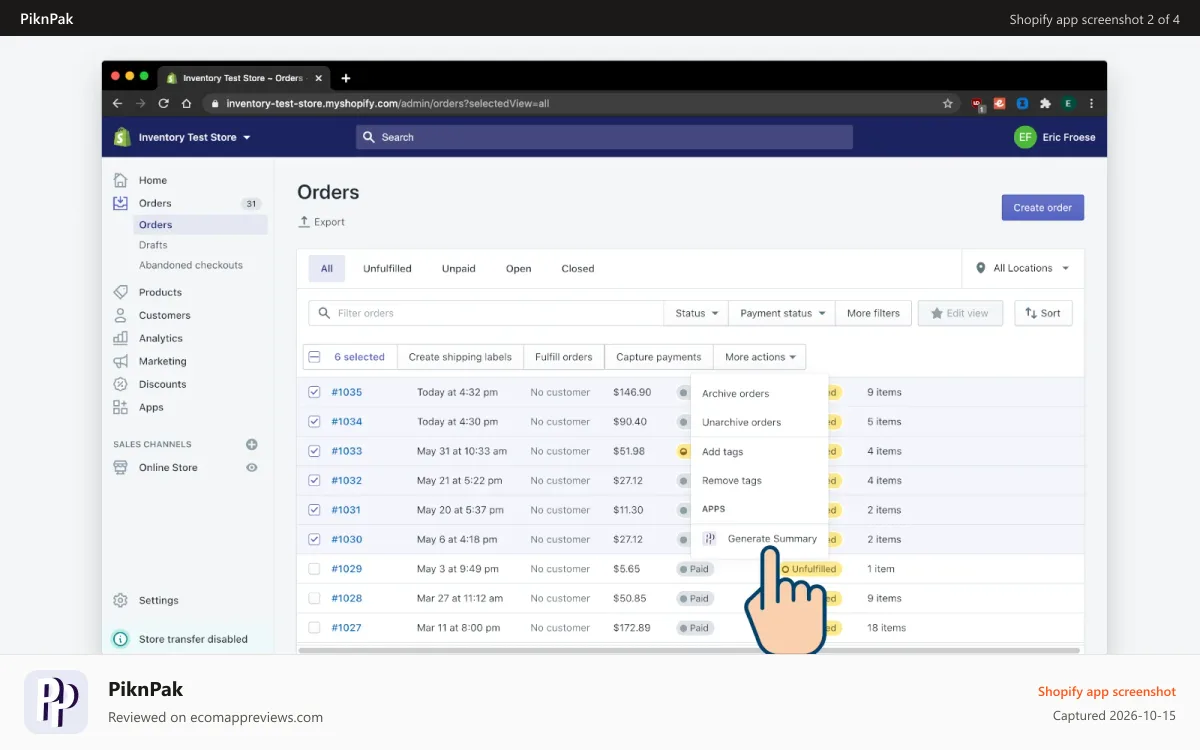Check order #1027
Viewport: 1200px width, 750px height.
tap(314, 628)
